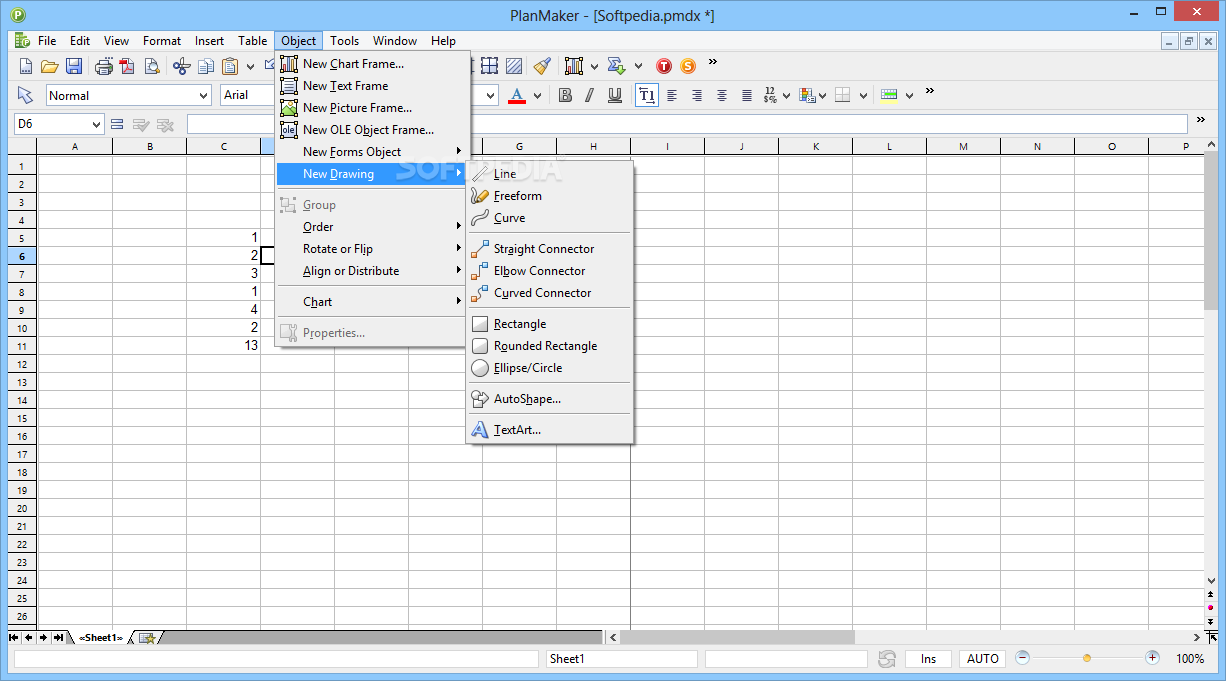Toggle the text direction T1 button

647,95
